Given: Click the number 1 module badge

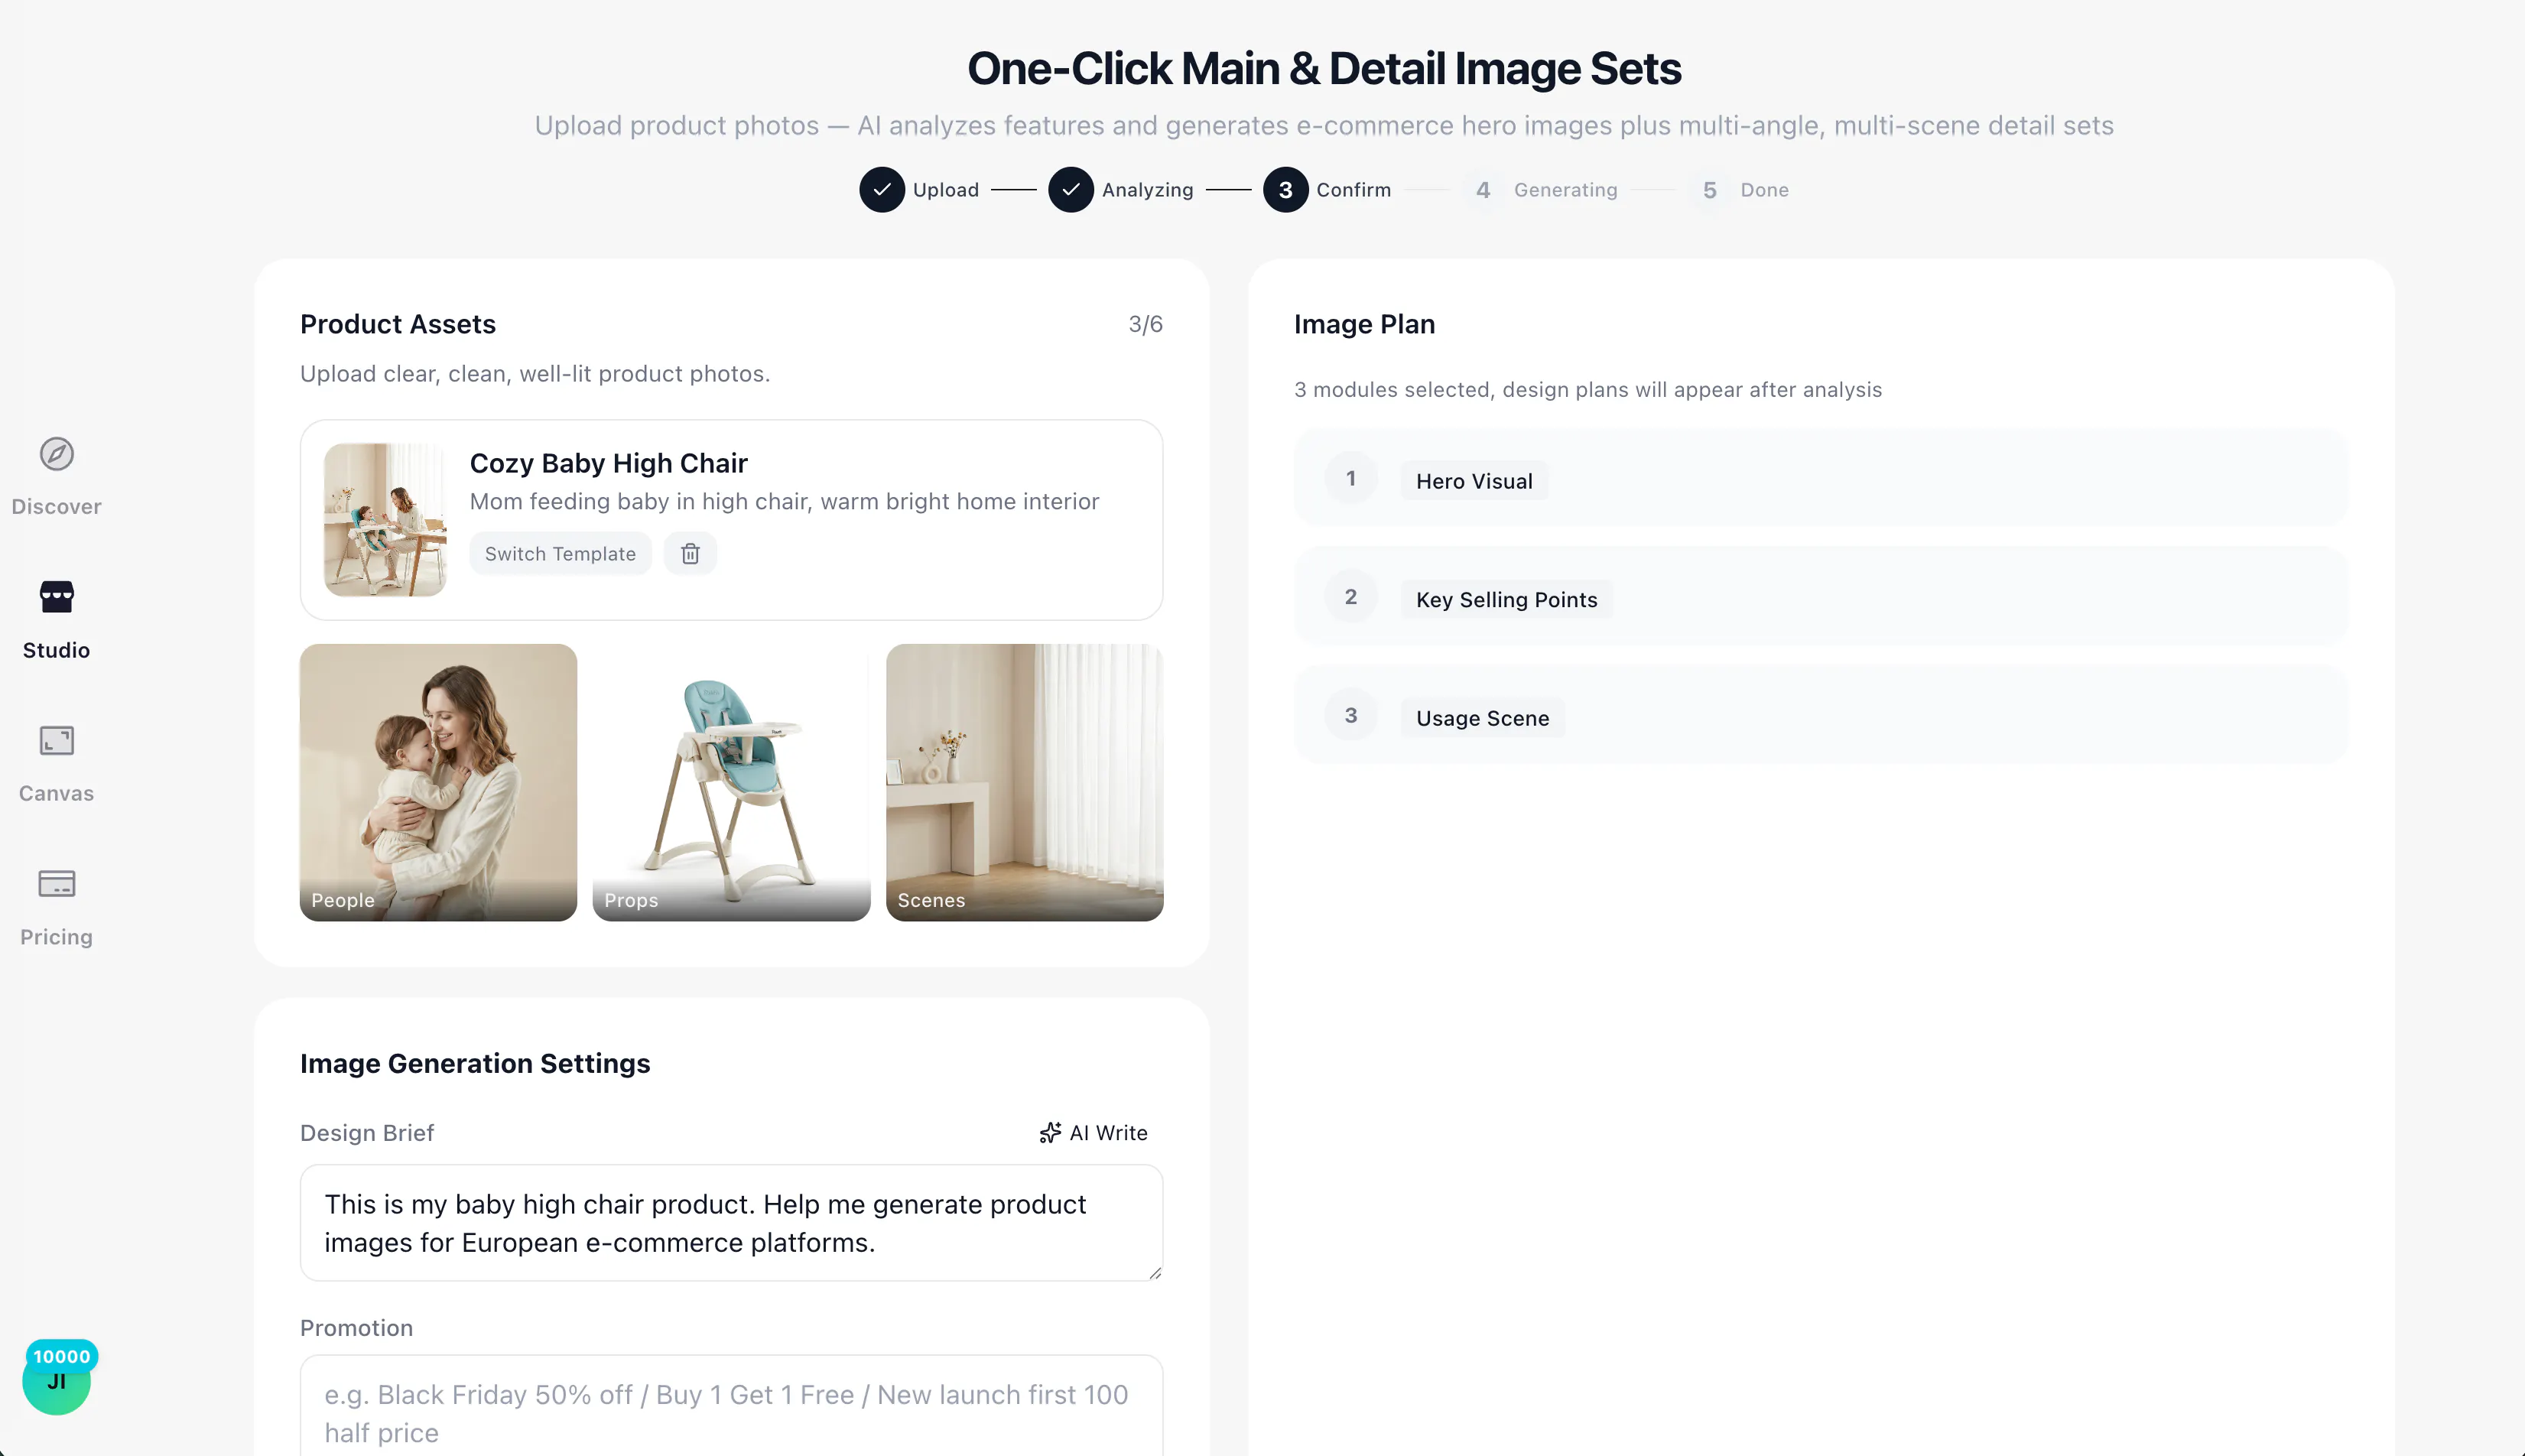Looking at the screenshot, I should [x=1351, y=479].
